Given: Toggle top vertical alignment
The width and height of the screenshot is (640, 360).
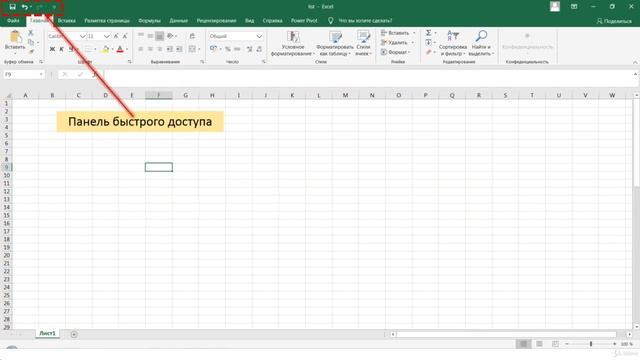Looking at the screenshot, I should [x=141, y=36].
